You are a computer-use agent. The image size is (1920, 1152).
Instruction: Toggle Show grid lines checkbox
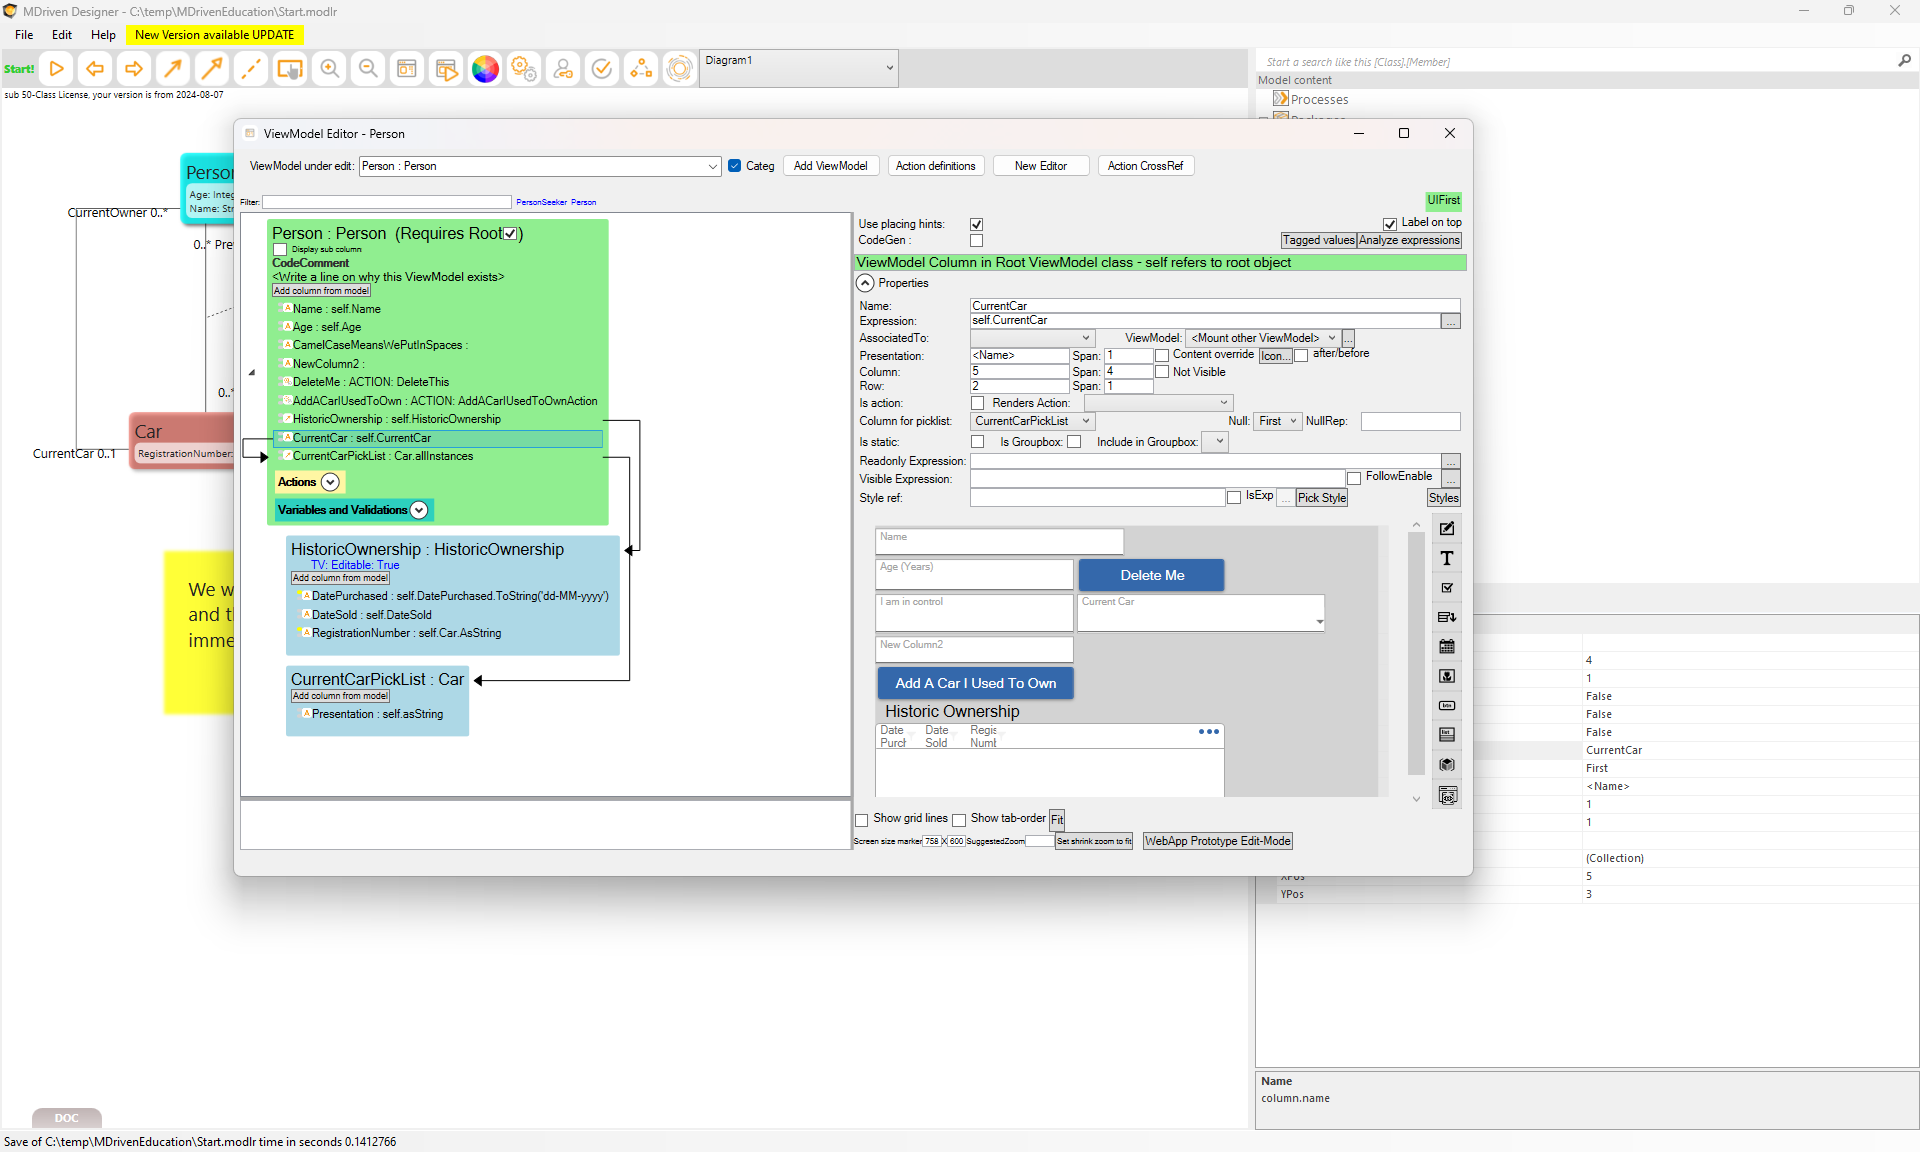[x=862, y=820]
